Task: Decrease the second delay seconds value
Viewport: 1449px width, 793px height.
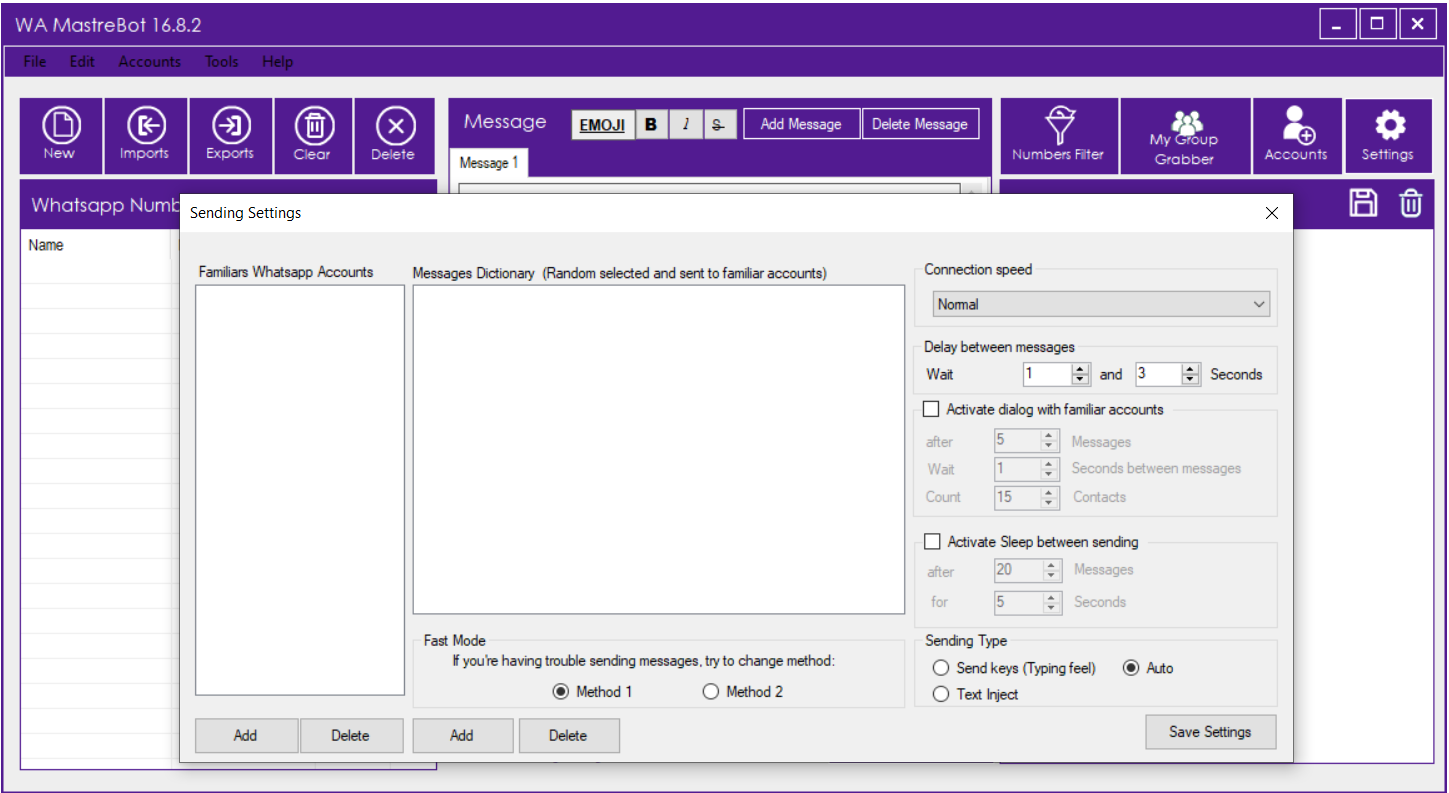Action: pos(1190,380)
